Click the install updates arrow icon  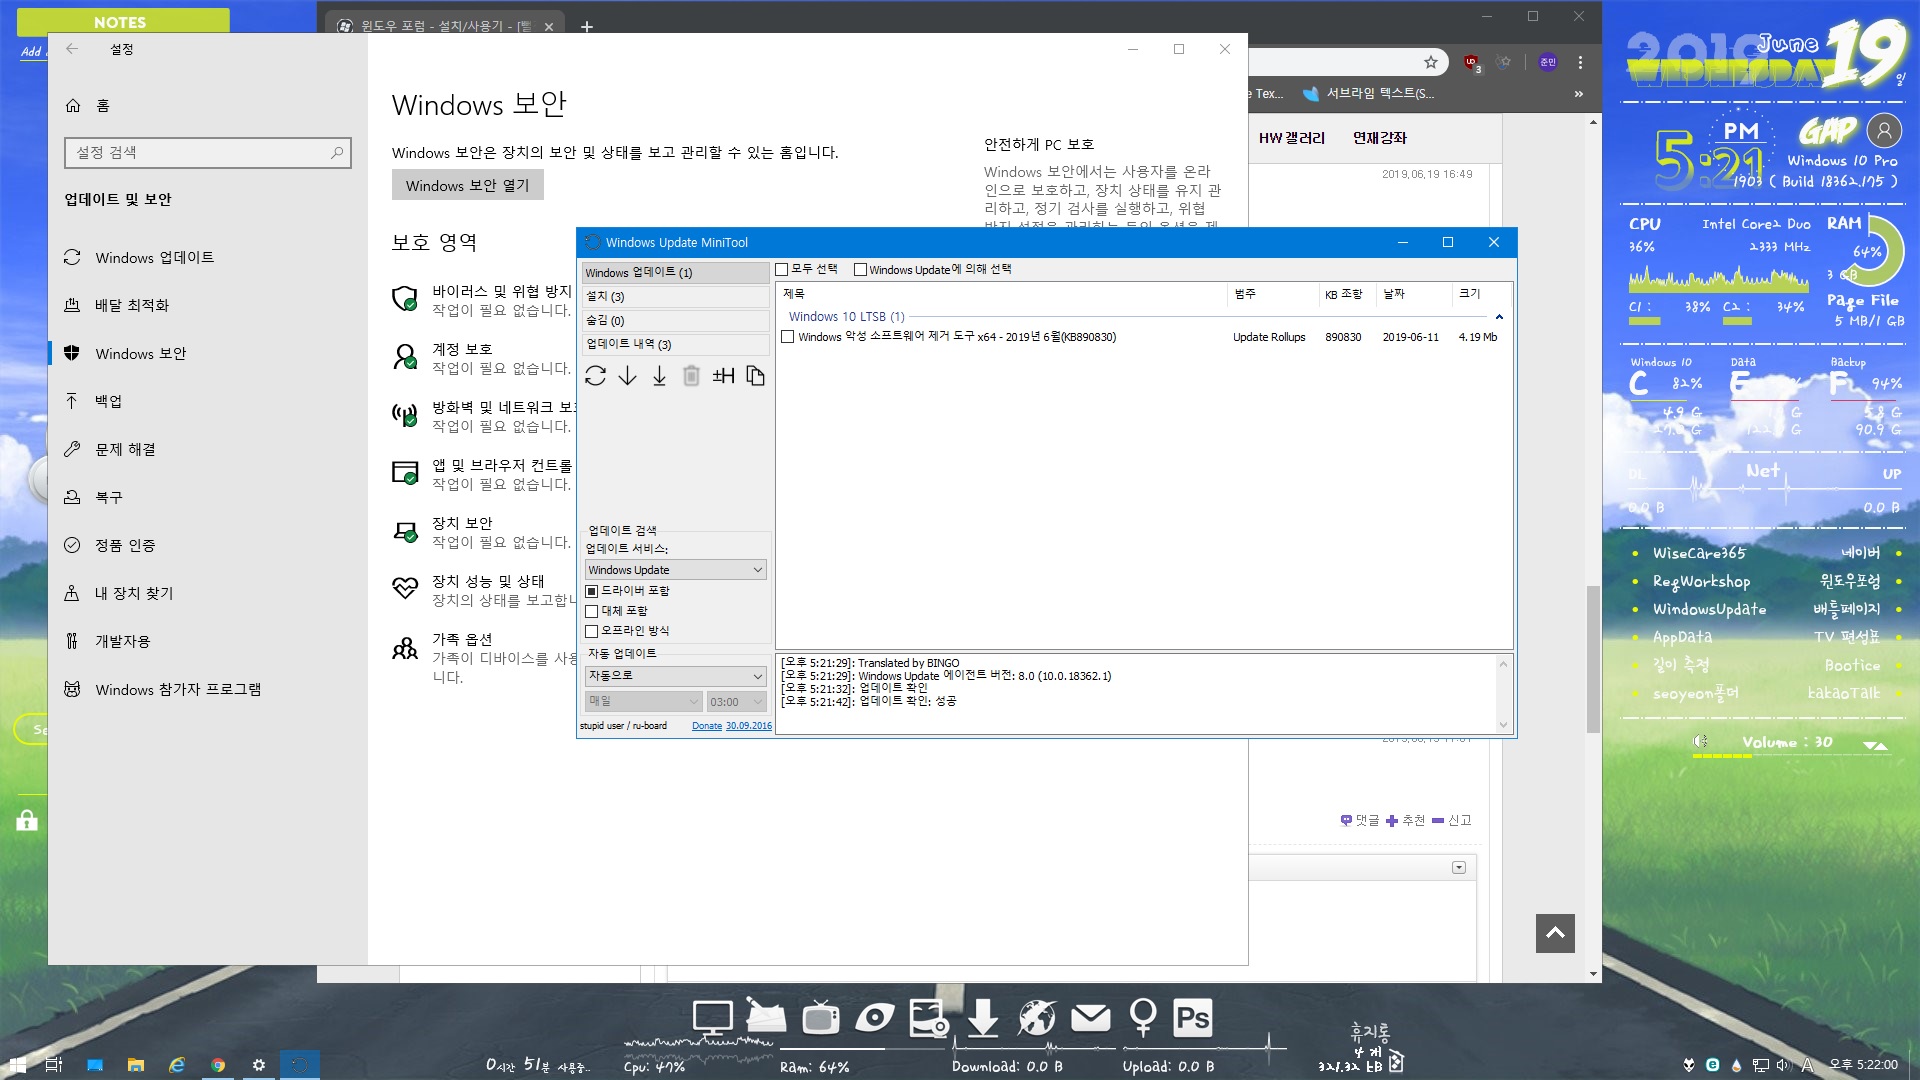tap(660, 376)
